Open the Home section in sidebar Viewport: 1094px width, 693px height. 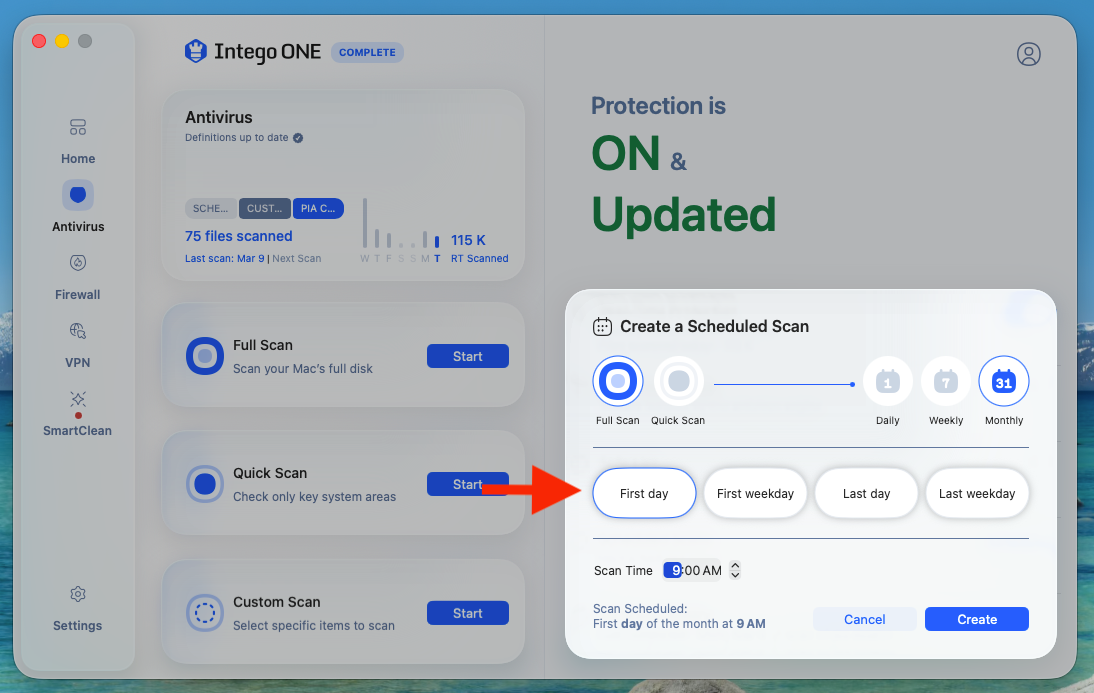[x=77, y=142]
